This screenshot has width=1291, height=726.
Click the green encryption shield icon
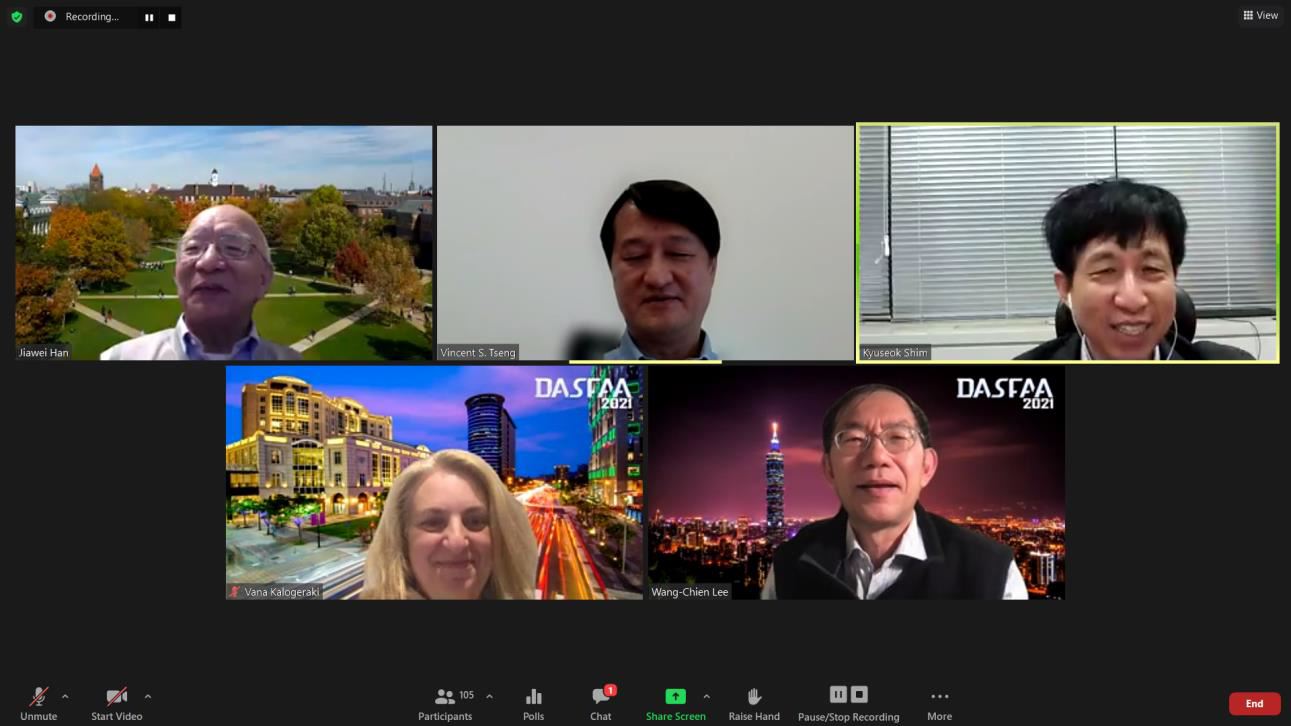tap(16, 17)
